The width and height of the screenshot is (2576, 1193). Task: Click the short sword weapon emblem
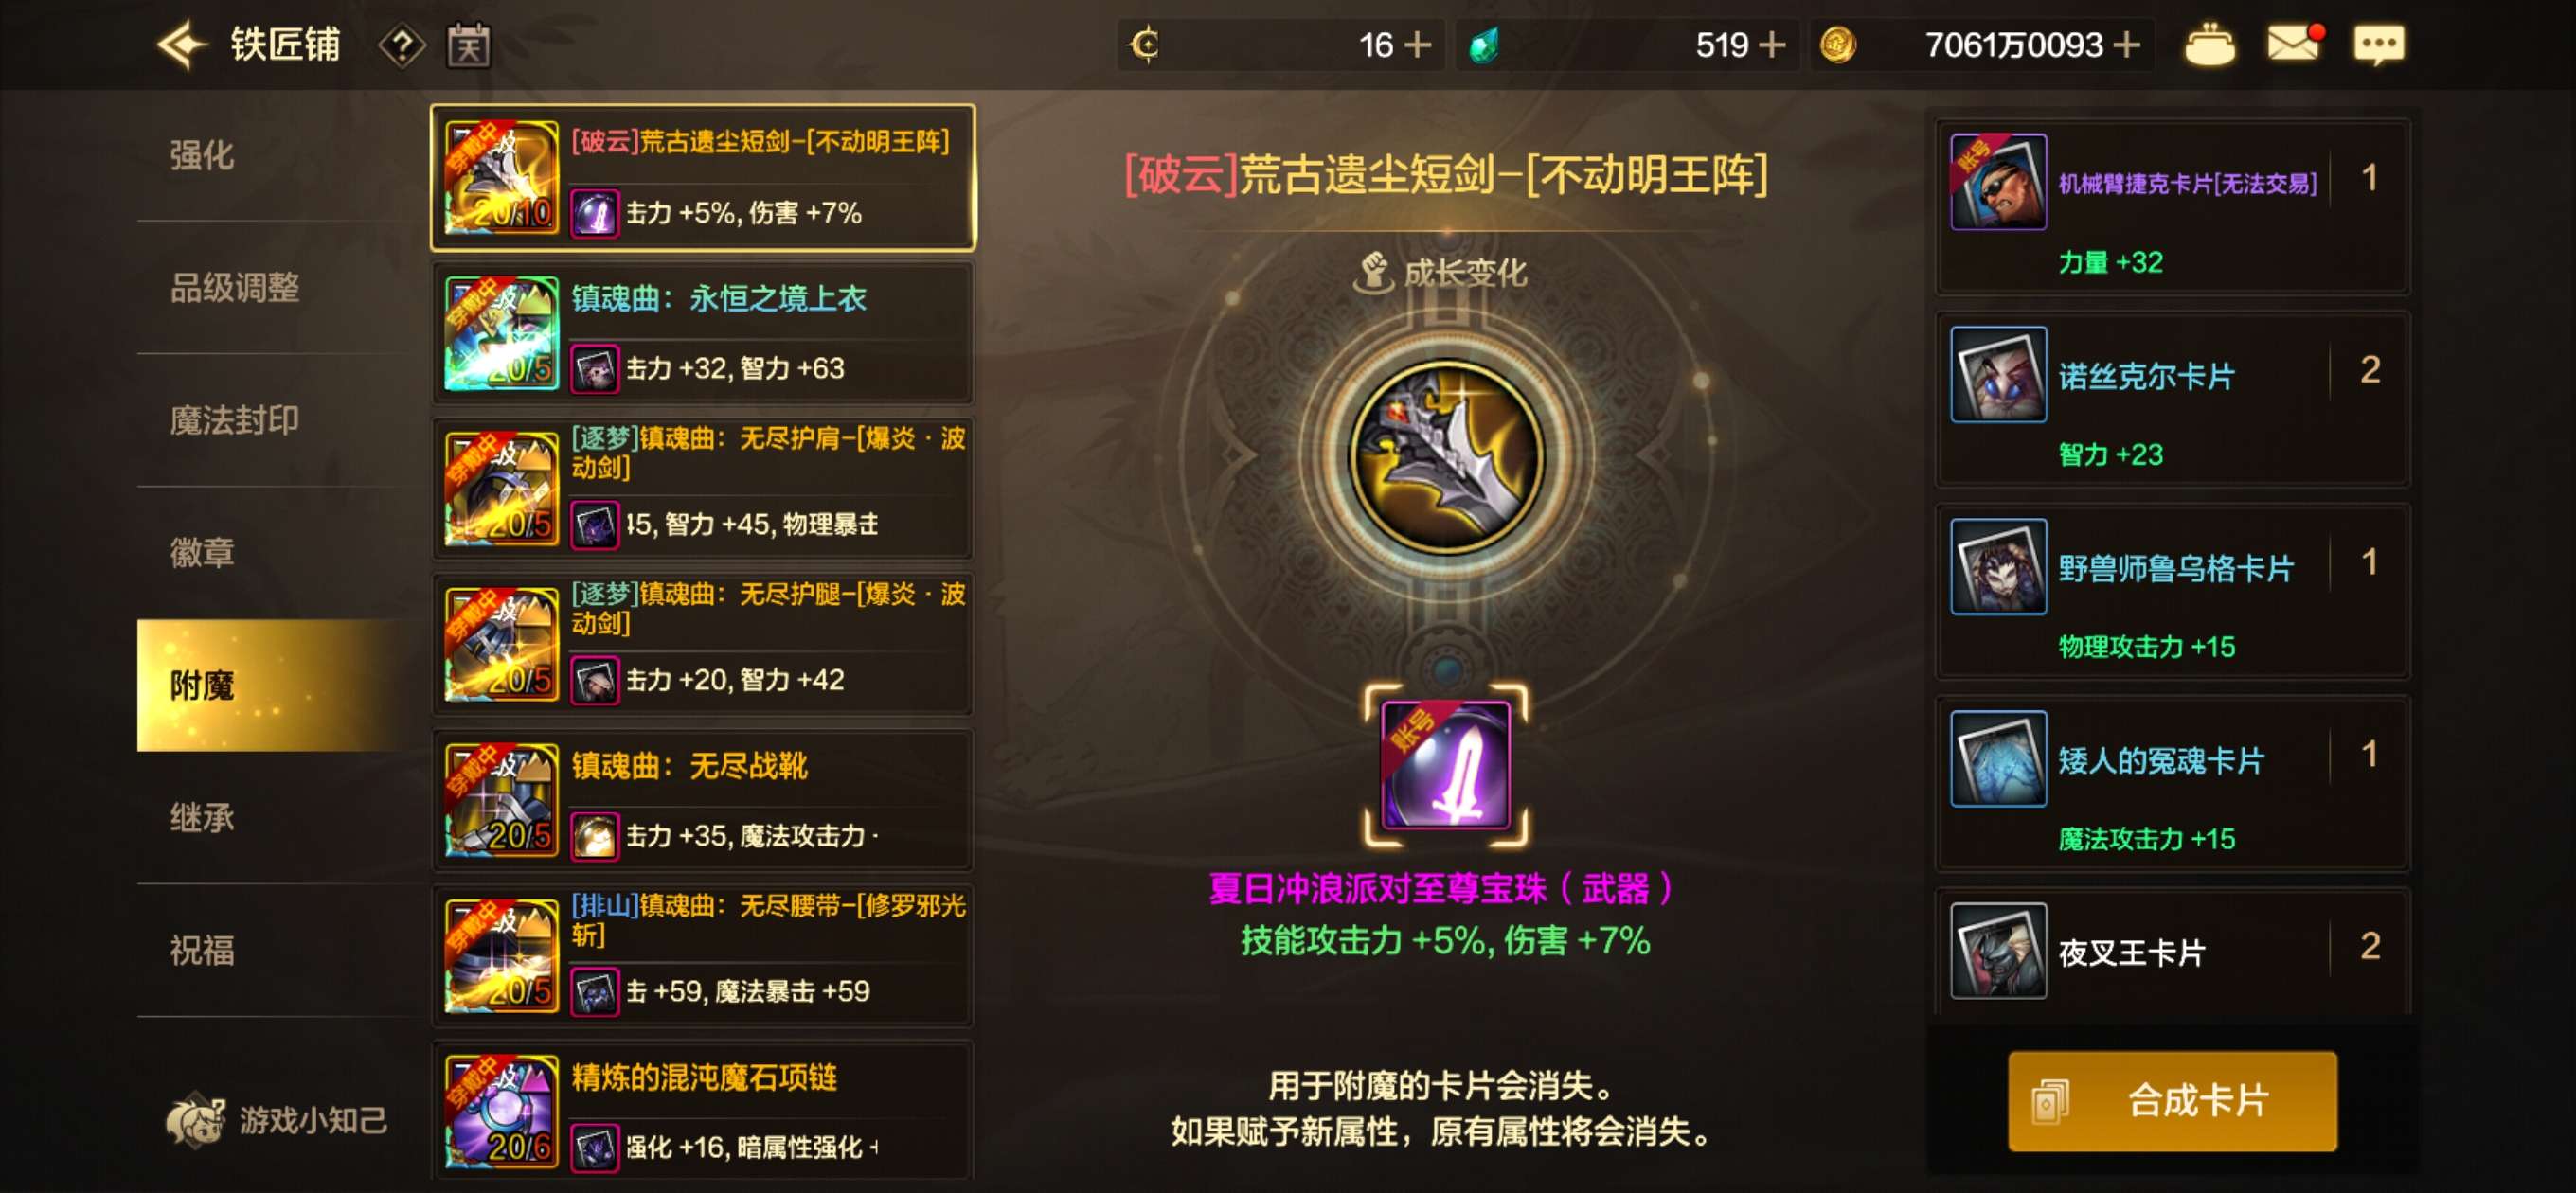tap(1446, 456)
